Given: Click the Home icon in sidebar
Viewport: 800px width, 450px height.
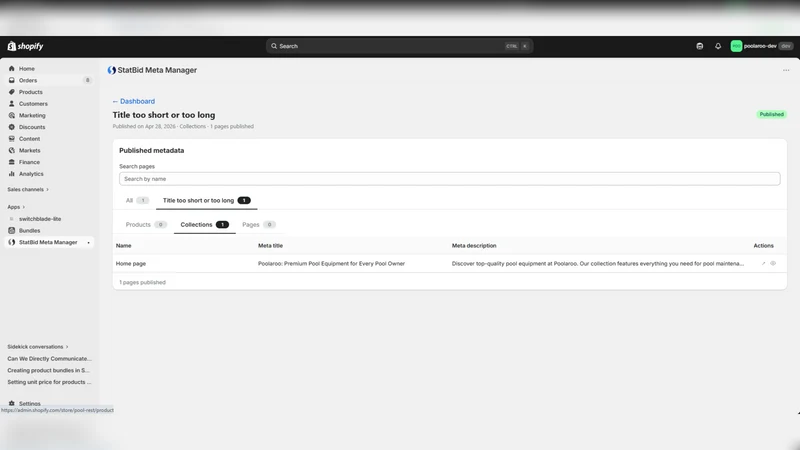Looking at the screenshot, I should click(x=12, y=68).
